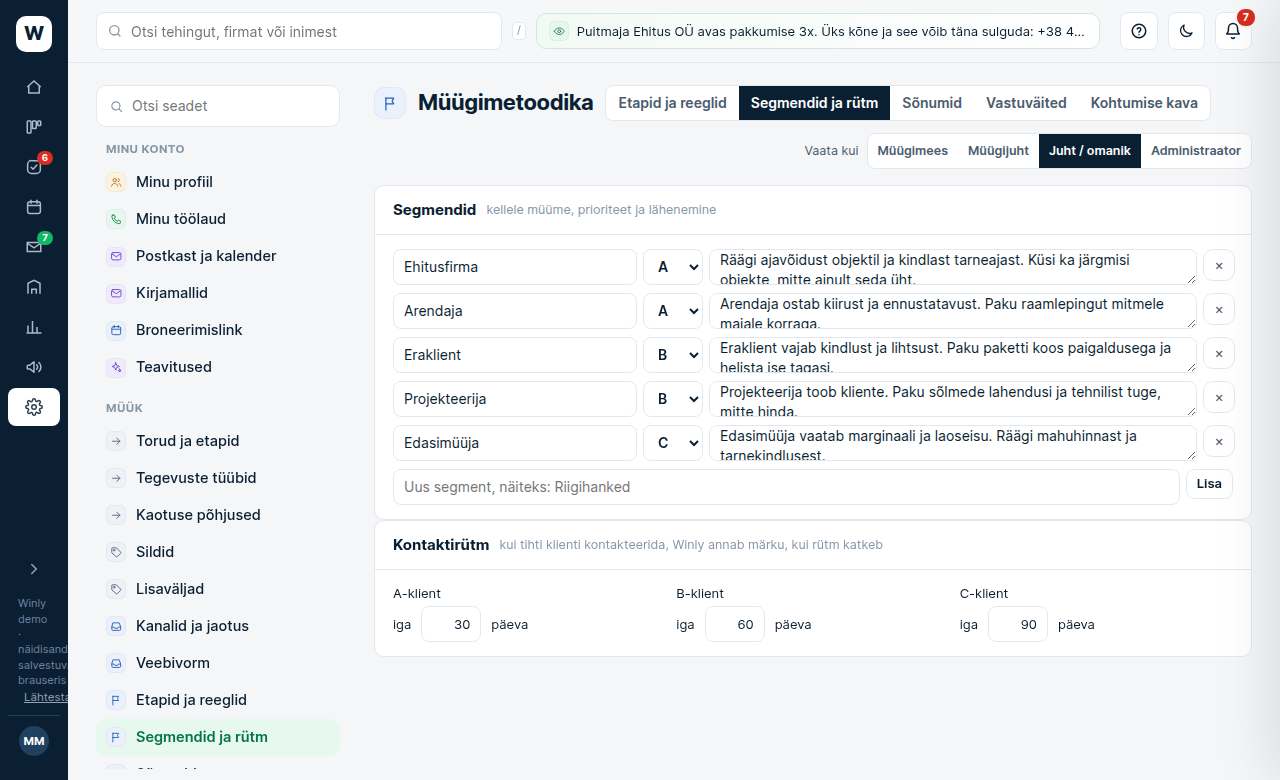Open priority dropdown for Arendaja
Viewport: 1280px width, 780px height.
(673, 311)
